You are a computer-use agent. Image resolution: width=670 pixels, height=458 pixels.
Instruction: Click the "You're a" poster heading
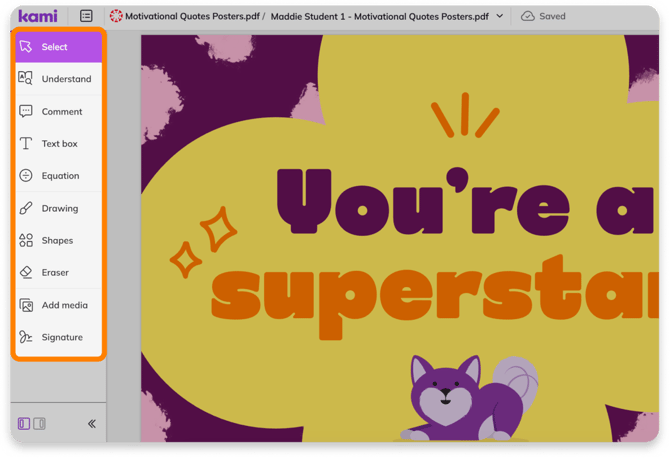point(464,201)
